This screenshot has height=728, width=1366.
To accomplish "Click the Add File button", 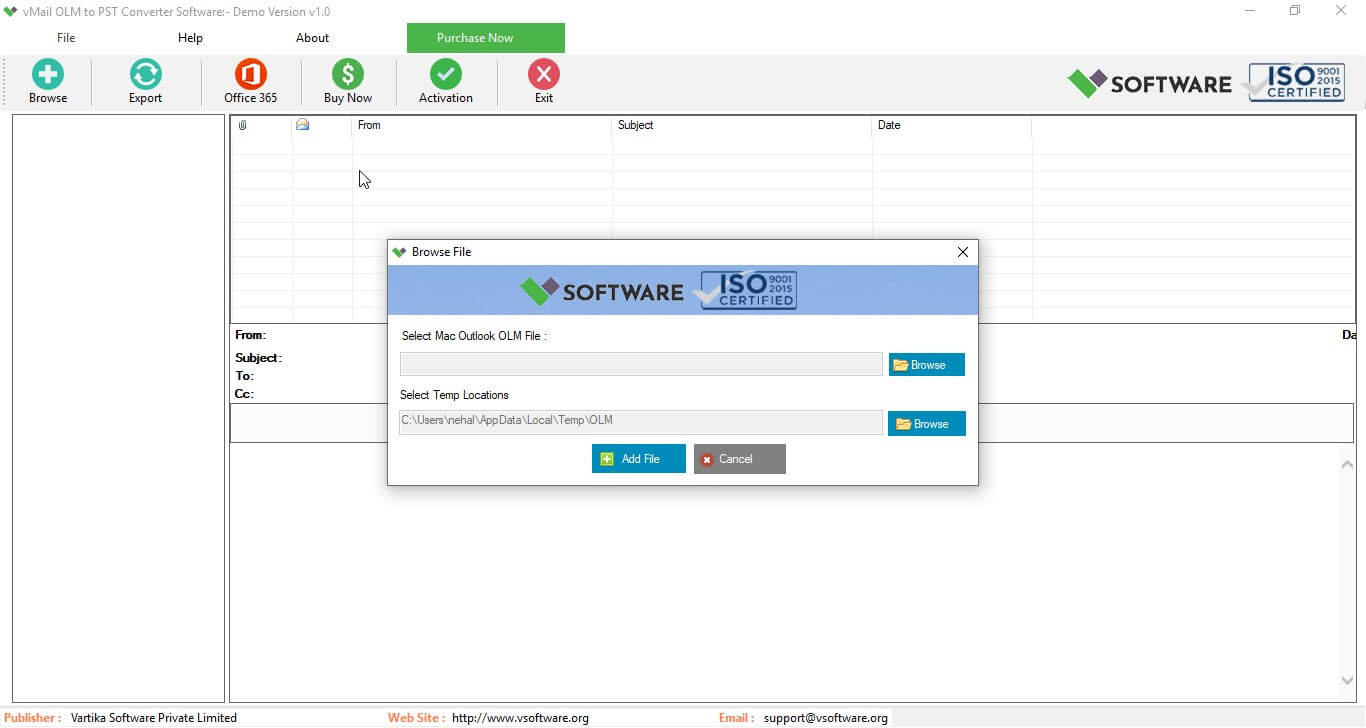I will (x=639, y=459).
